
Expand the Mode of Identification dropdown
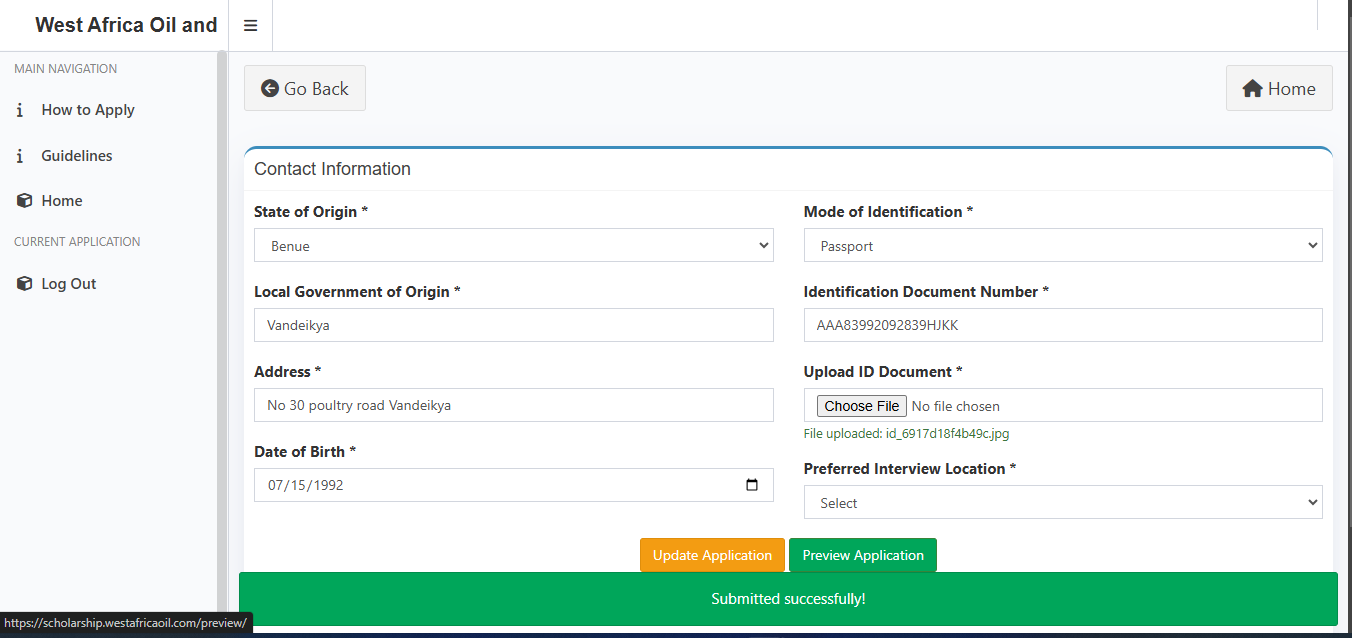point(1062,246)
